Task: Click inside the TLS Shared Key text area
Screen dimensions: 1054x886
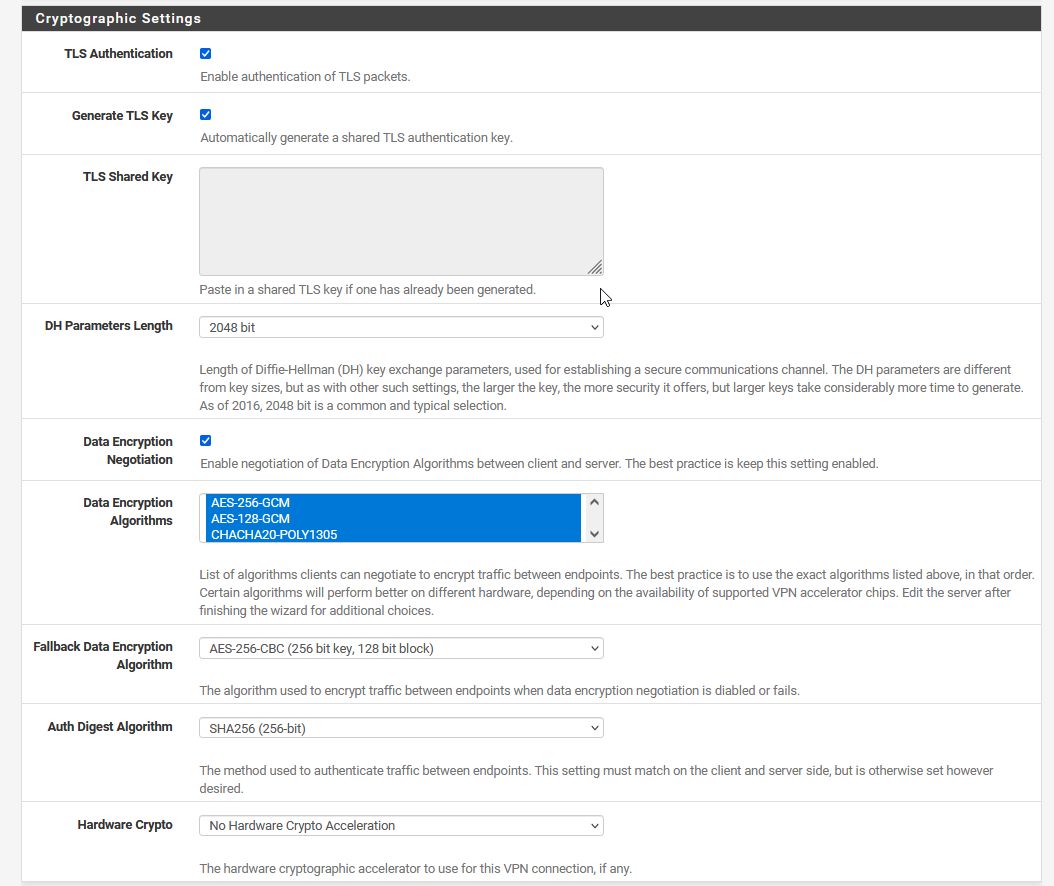Action: coord(400,220)
